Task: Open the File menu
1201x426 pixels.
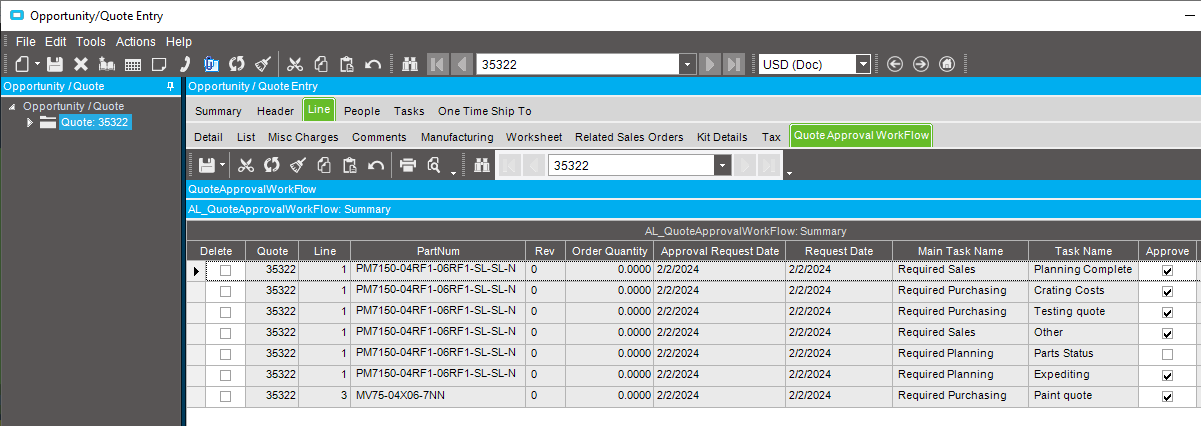Action: (26, 42)
